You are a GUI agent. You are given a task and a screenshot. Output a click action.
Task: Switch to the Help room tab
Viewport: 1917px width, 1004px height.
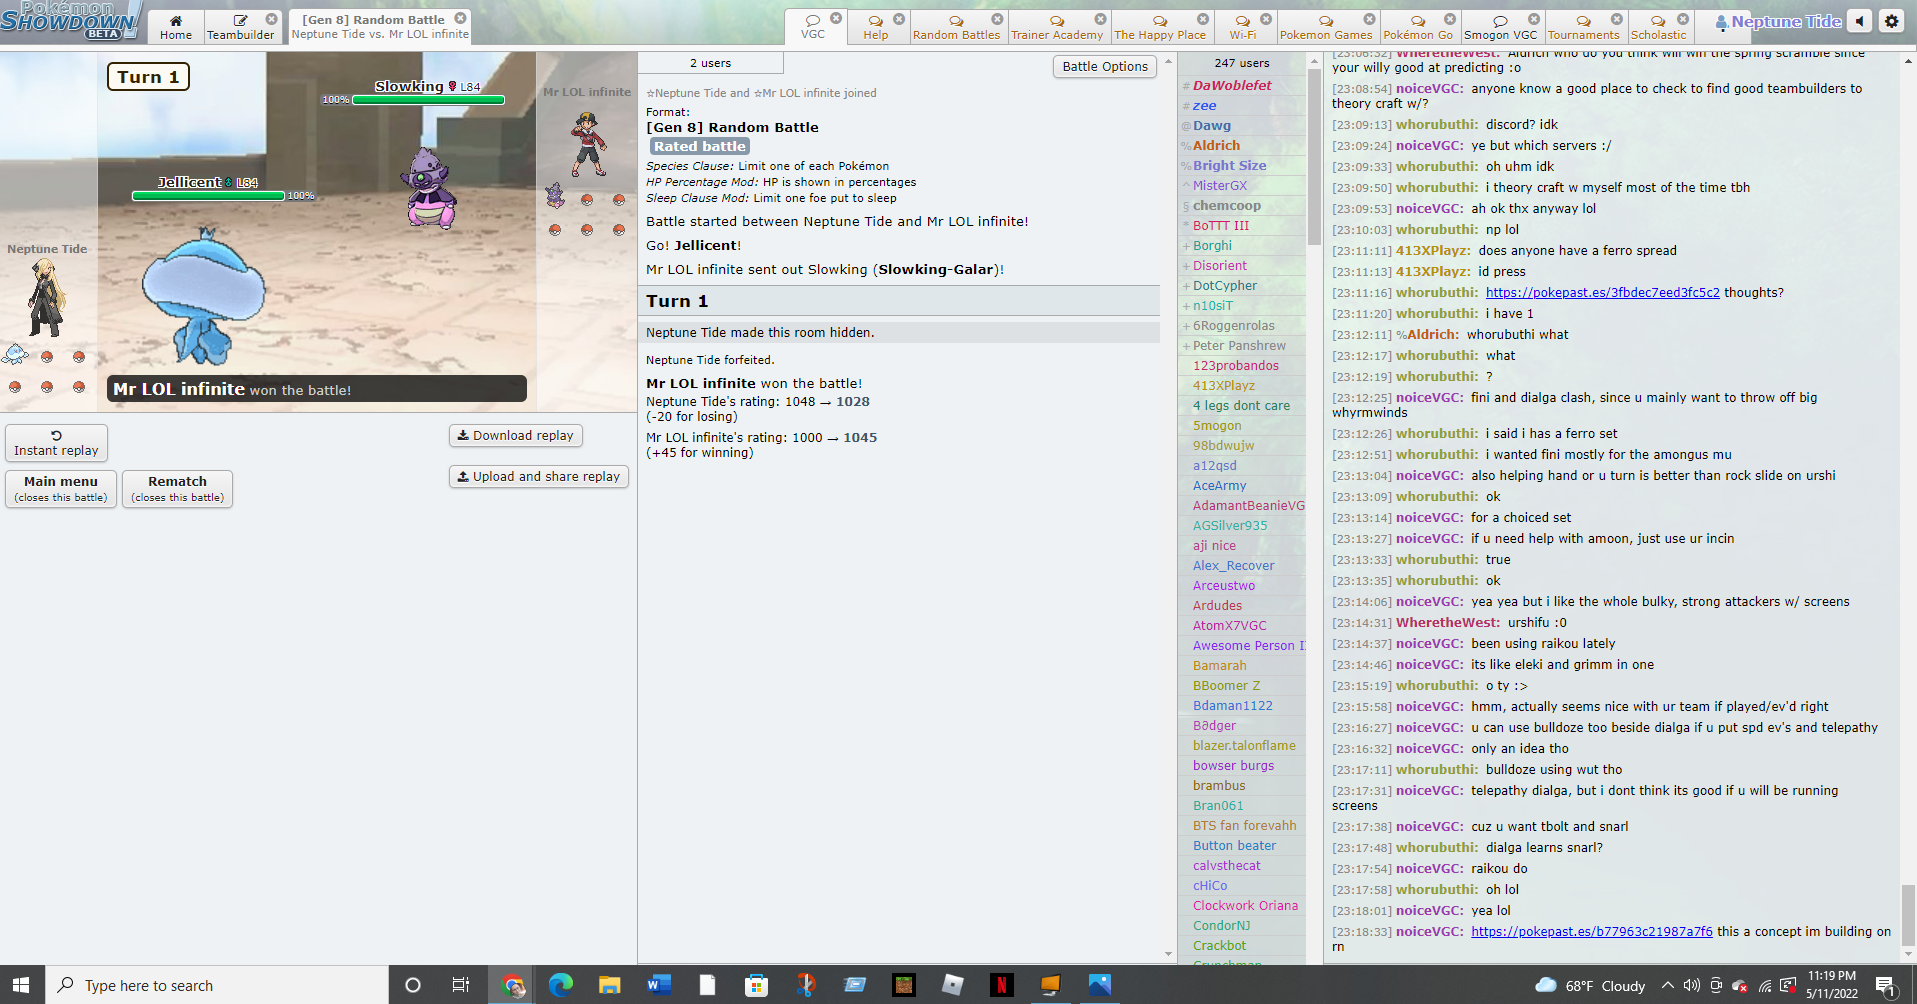coord(876,27)
